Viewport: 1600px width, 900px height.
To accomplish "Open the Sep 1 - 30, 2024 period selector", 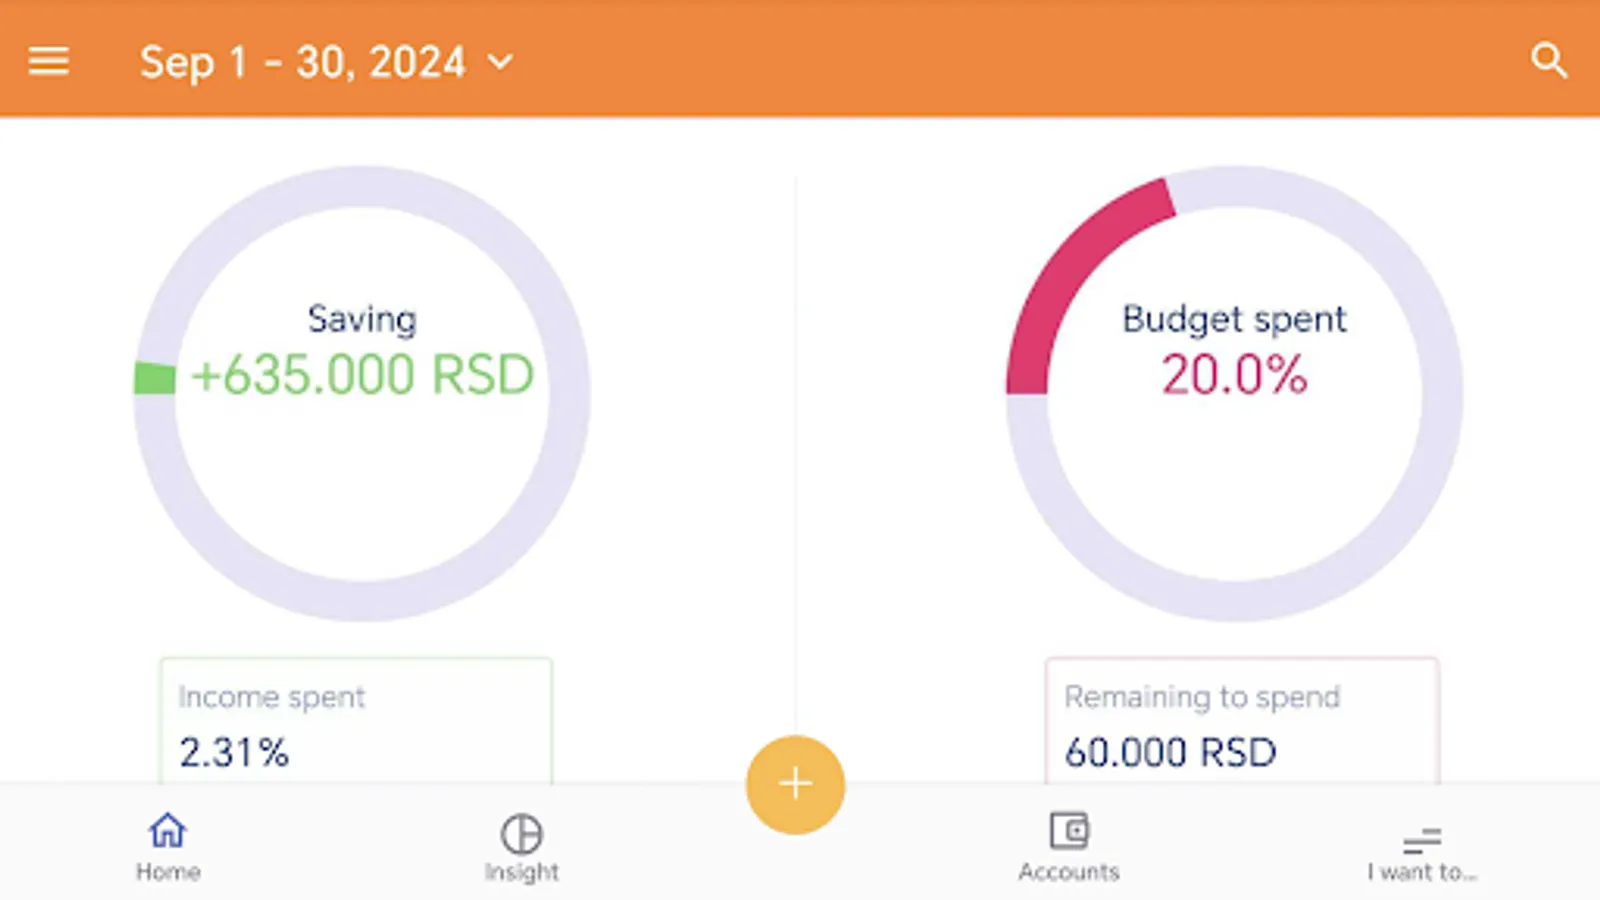I will pyautogui.click(x=326, y=62).
